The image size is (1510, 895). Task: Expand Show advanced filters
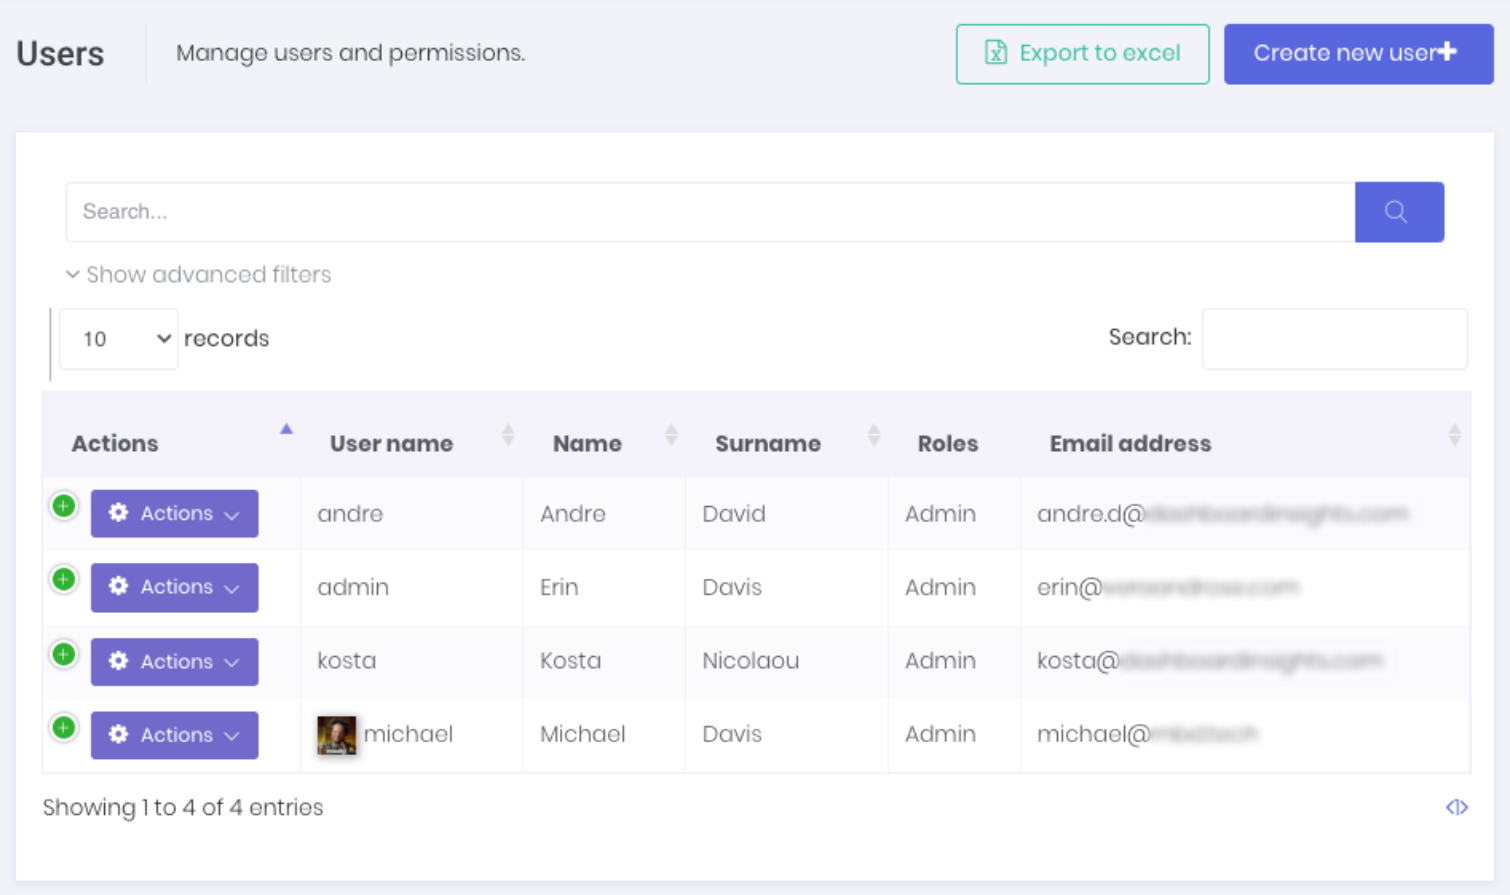click(197, 274)
